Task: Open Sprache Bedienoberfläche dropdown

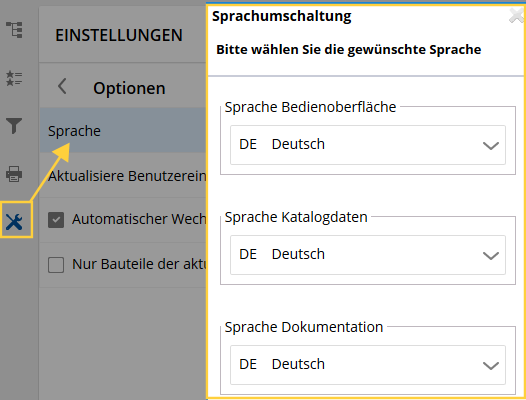Action: coord(368,145)
